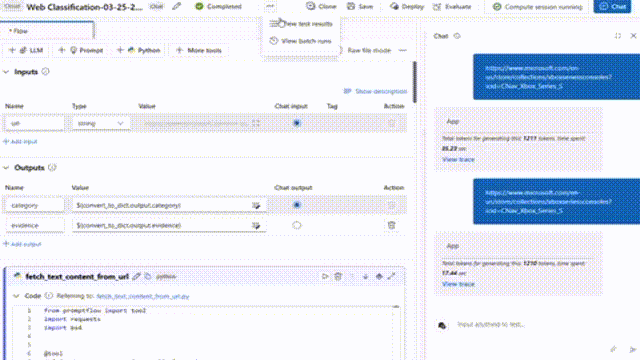The image size is (640, 360).
Task: Select View test results menu item
Action: tap(301, 24)
